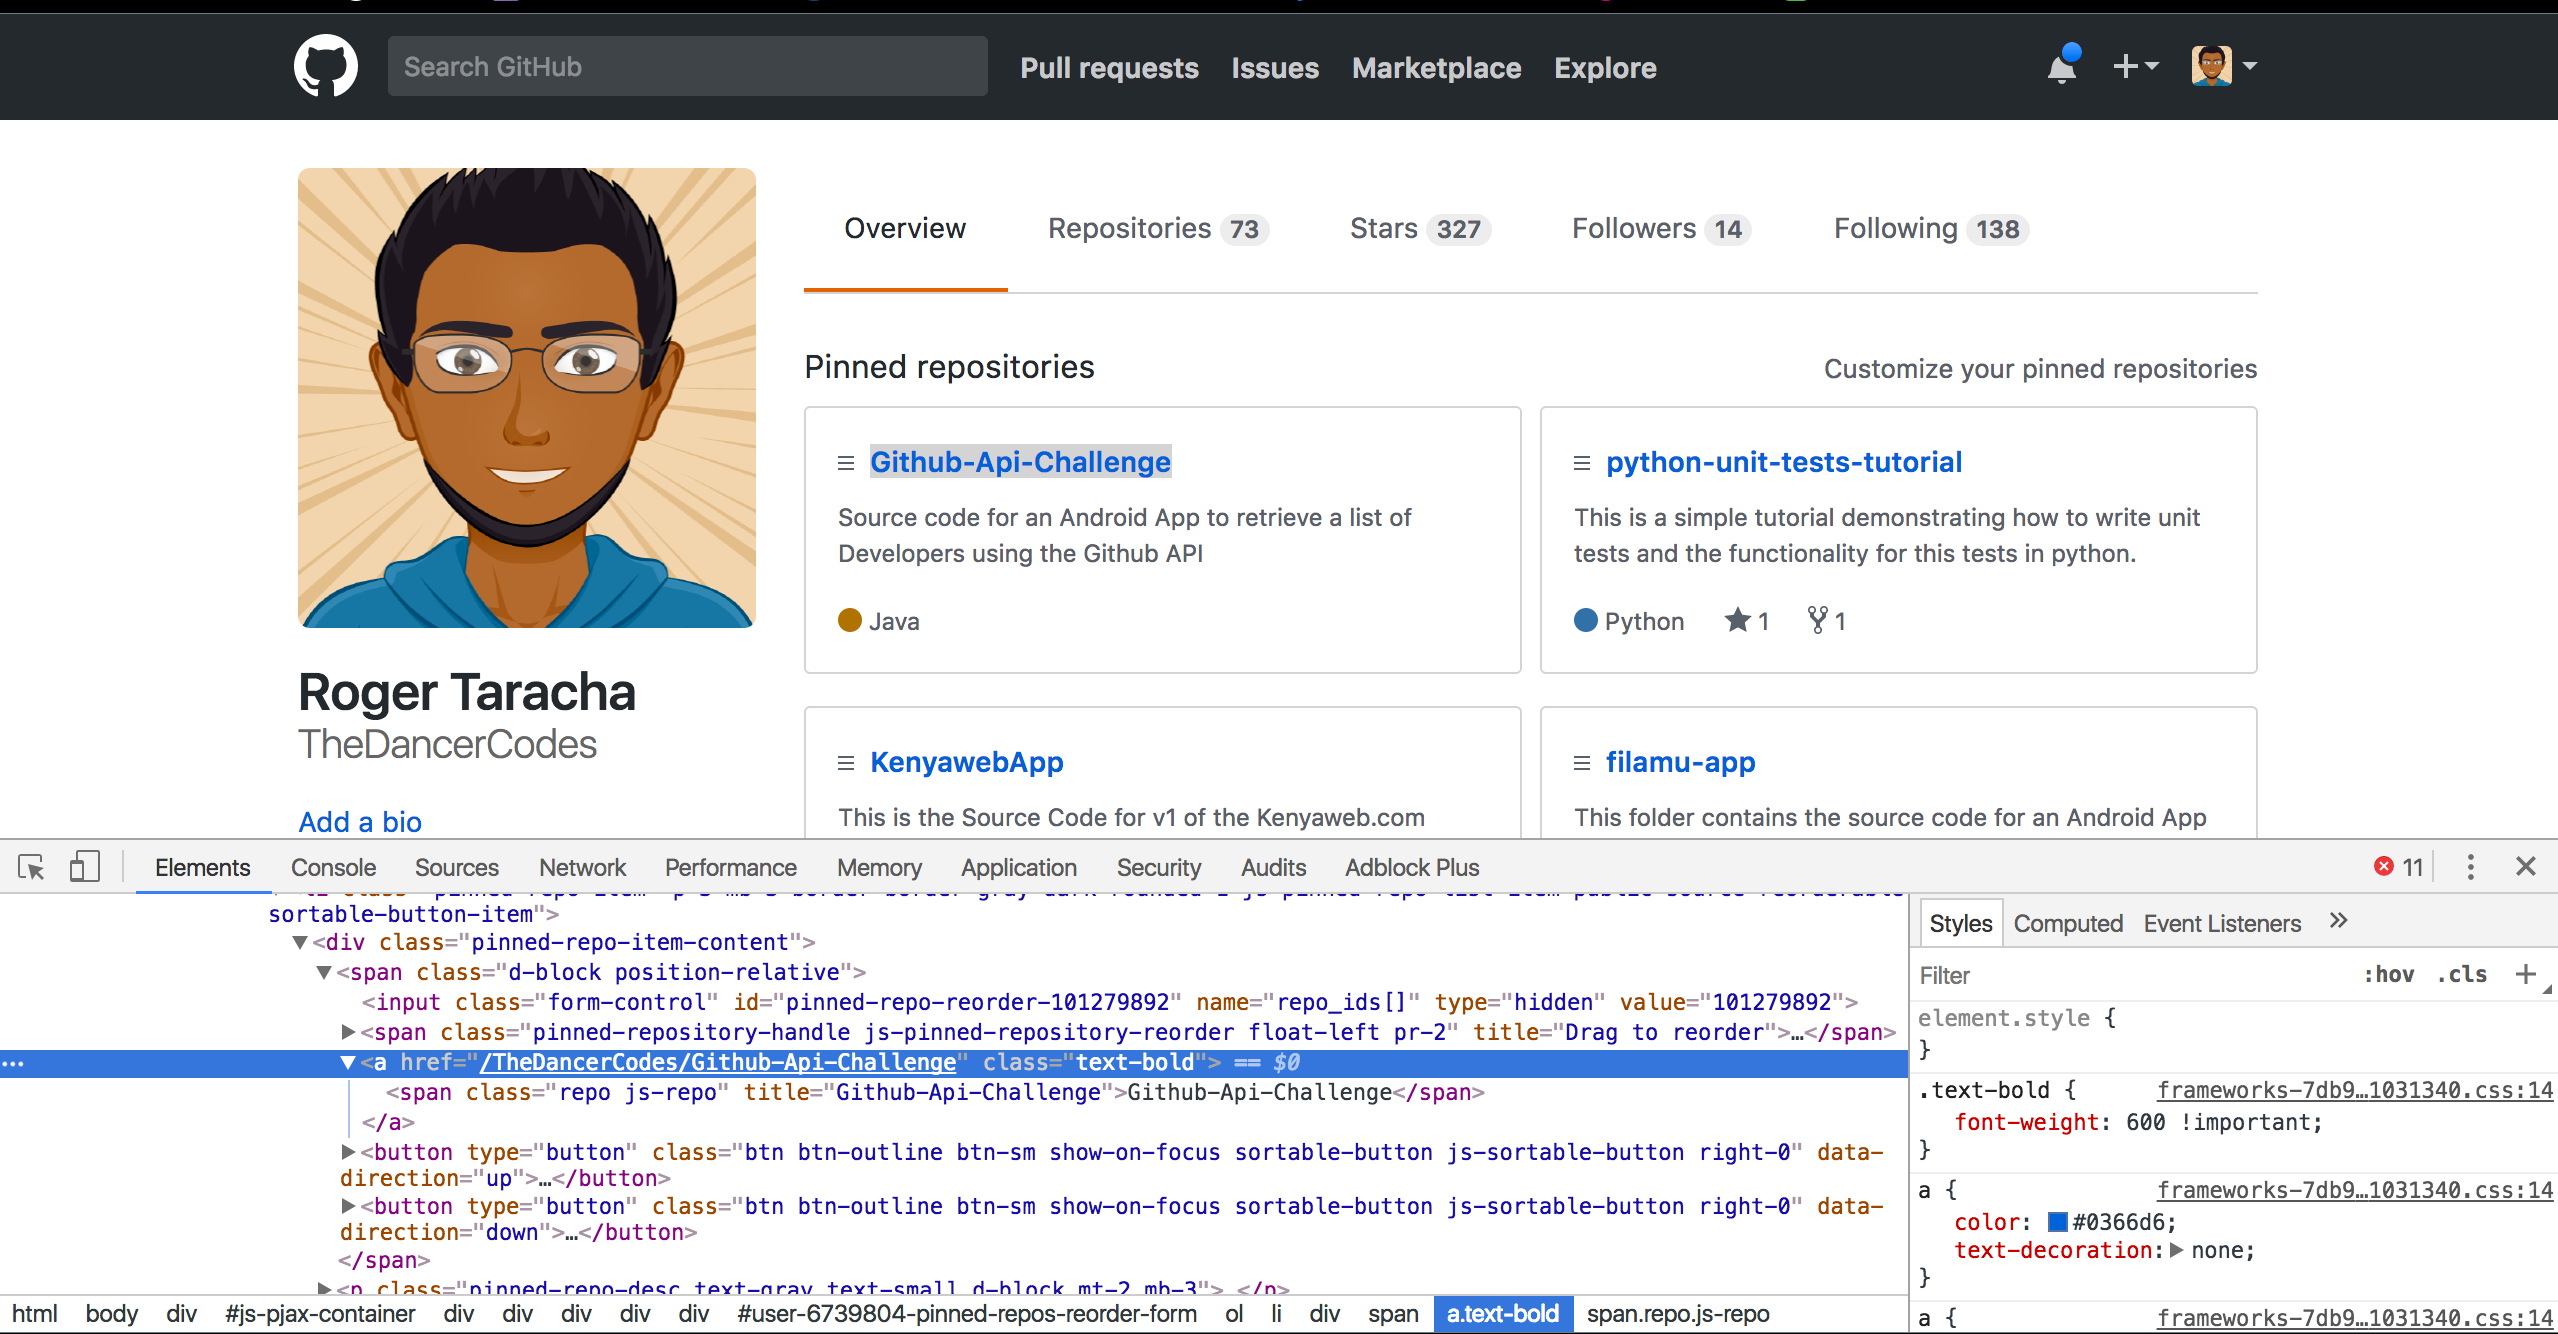Open DevTools three-dot customize menu
This screenshot has width=2558, height=1334.
coord(2470,867)
